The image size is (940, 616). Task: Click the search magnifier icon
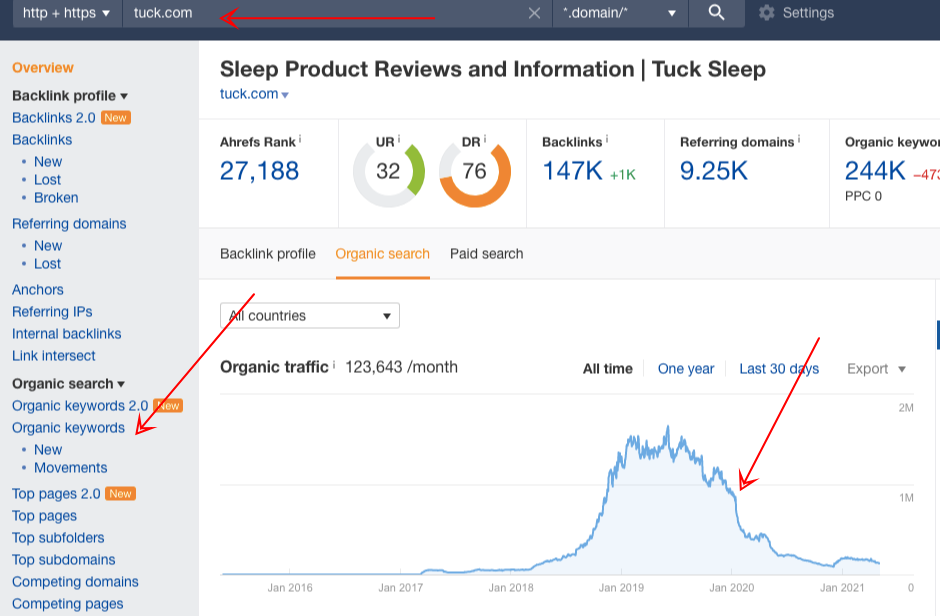click(716, 13)
